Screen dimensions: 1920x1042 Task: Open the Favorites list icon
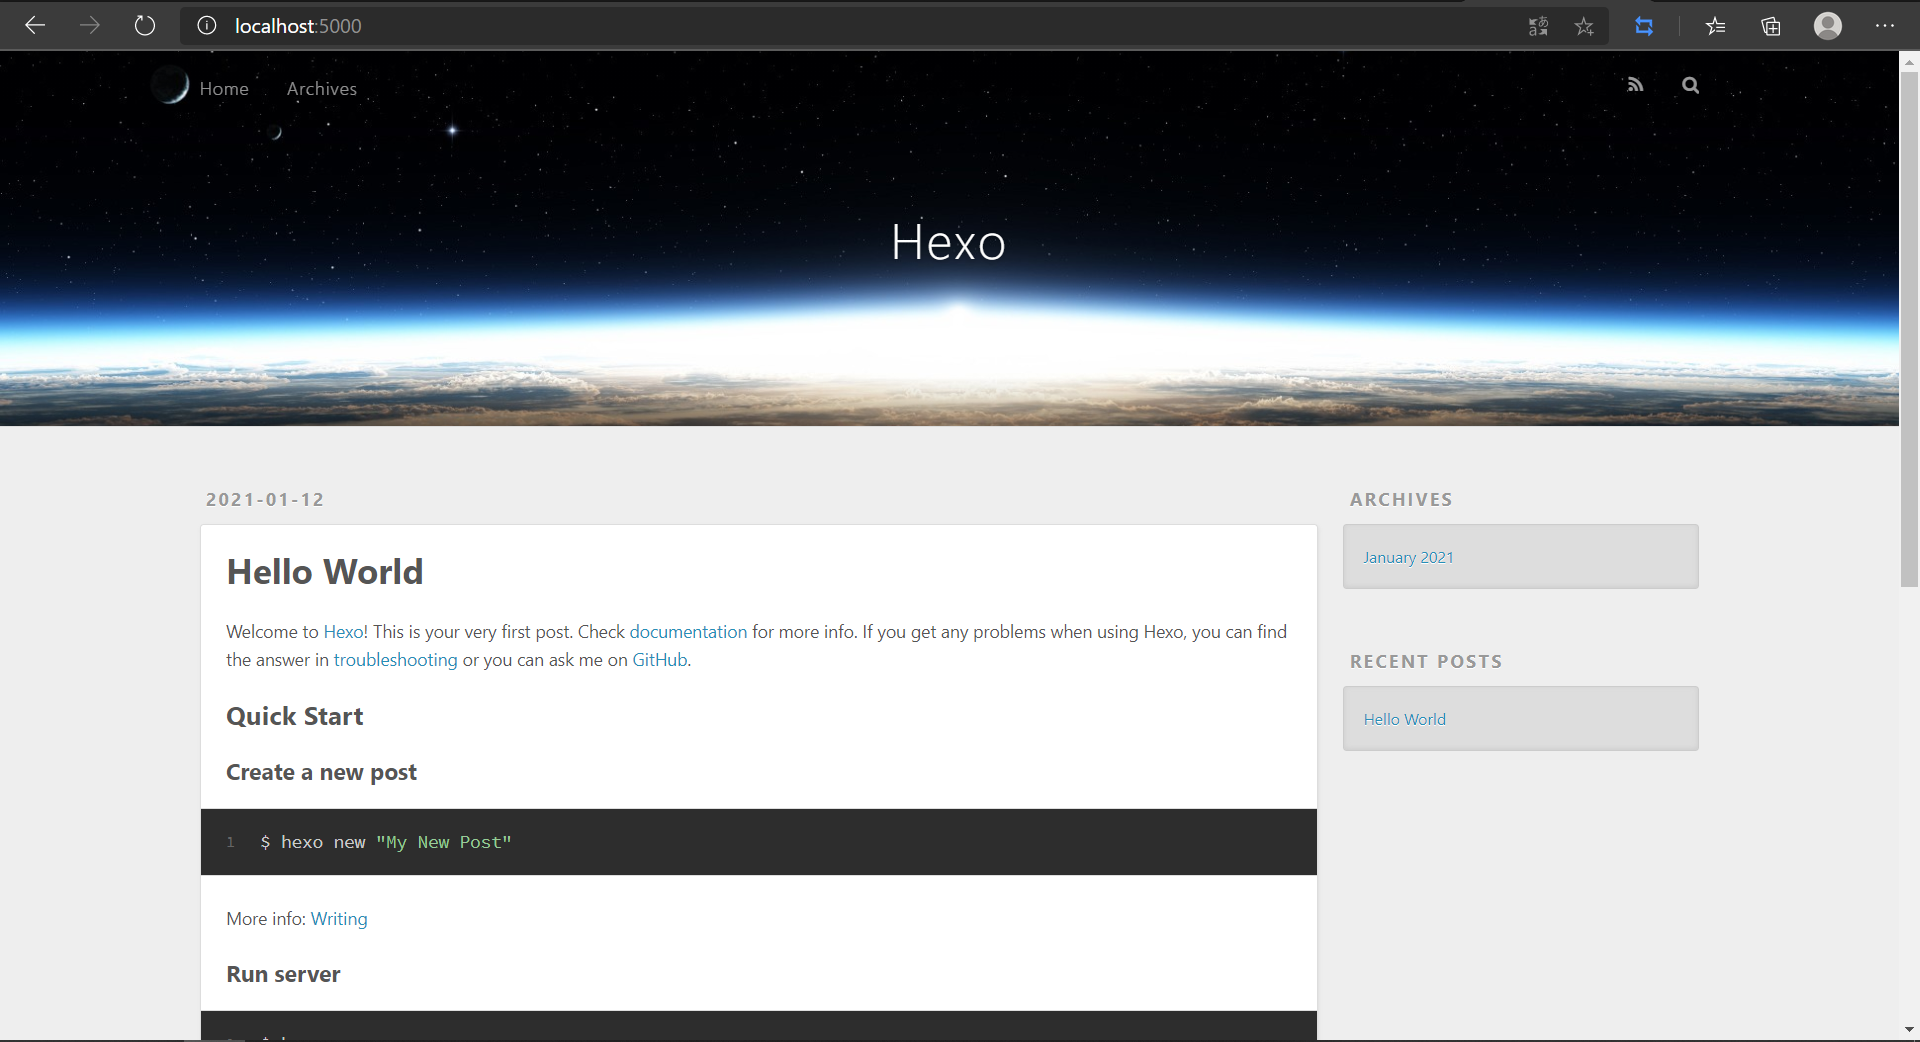[x=1716, y=26]
